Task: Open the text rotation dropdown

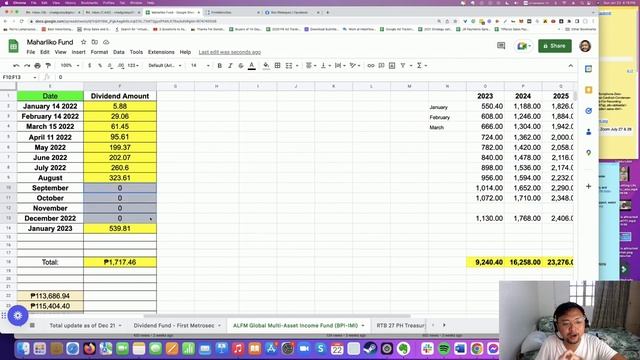Action: point(355,66)
